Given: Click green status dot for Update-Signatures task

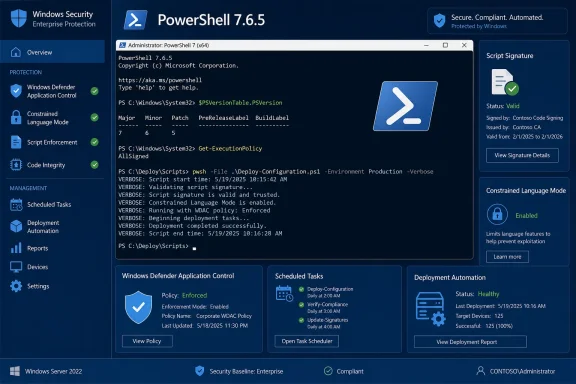Looking at the screenshot, I should (x=302, y=320).
